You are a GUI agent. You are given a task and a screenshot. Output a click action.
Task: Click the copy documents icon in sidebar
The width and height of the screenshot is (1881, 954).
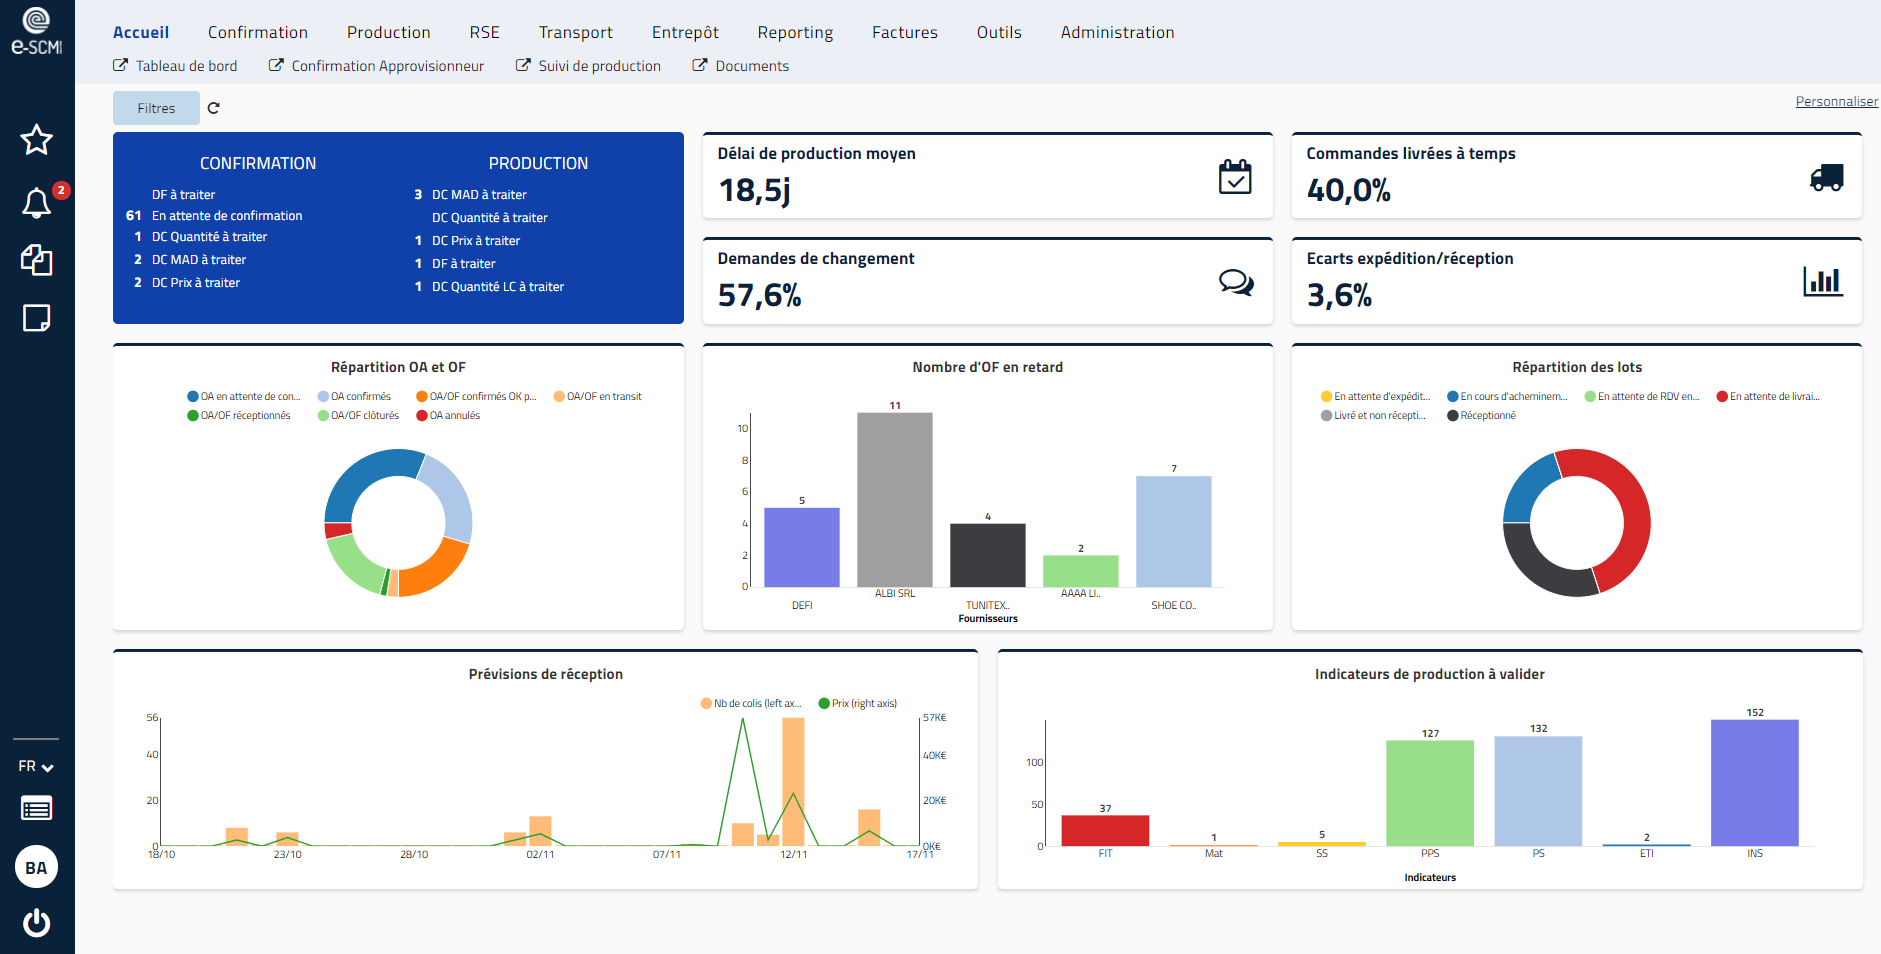(x=37, y=261)
